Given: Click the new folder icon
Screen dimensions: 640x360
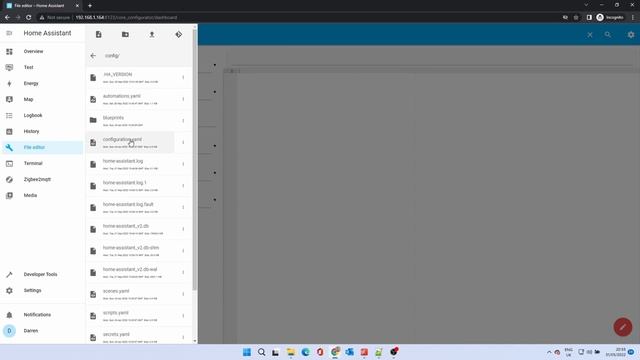Looking at the screenshot, I should pos(125,35).
